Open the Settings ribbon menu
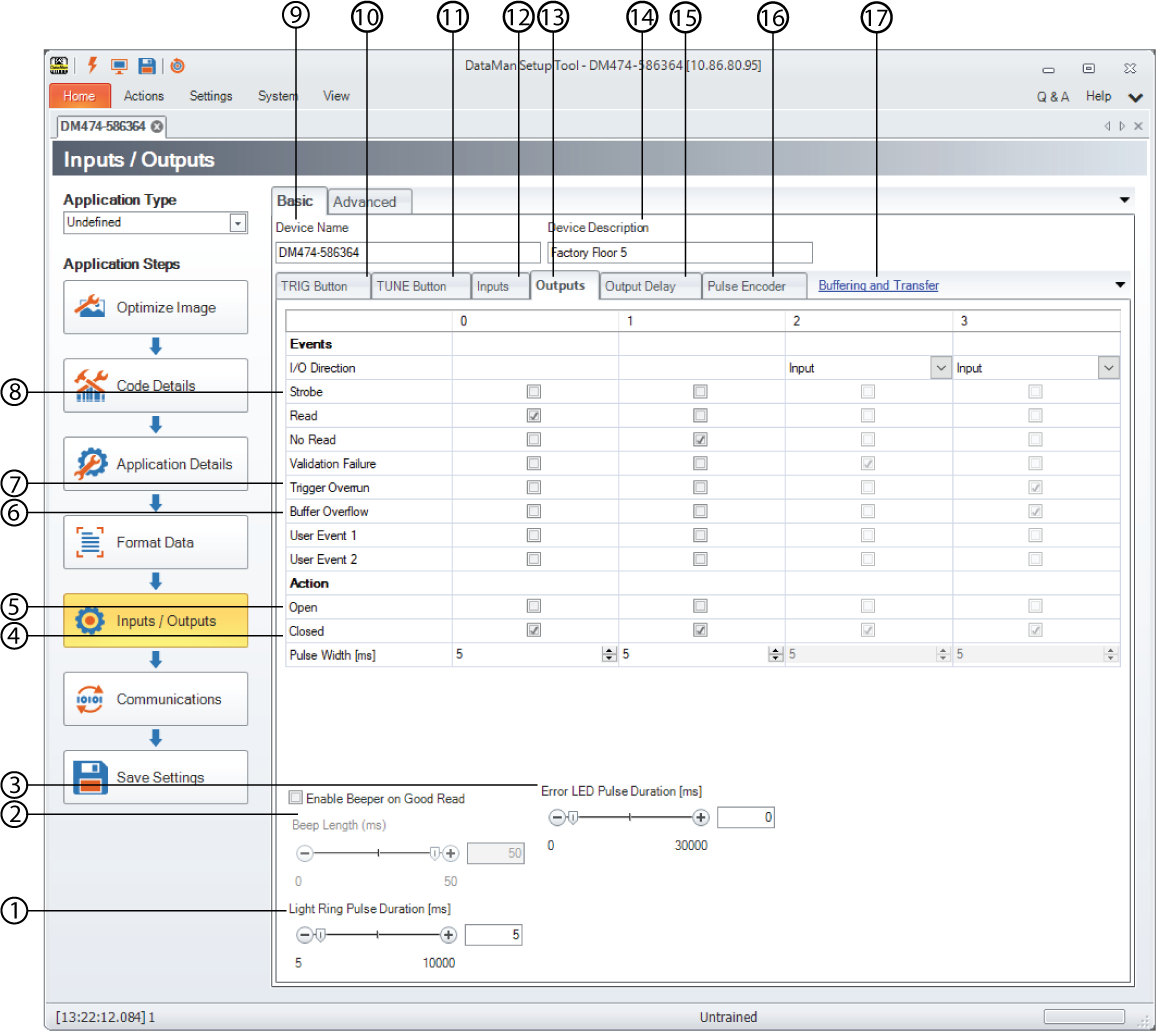 pos(210,96)
